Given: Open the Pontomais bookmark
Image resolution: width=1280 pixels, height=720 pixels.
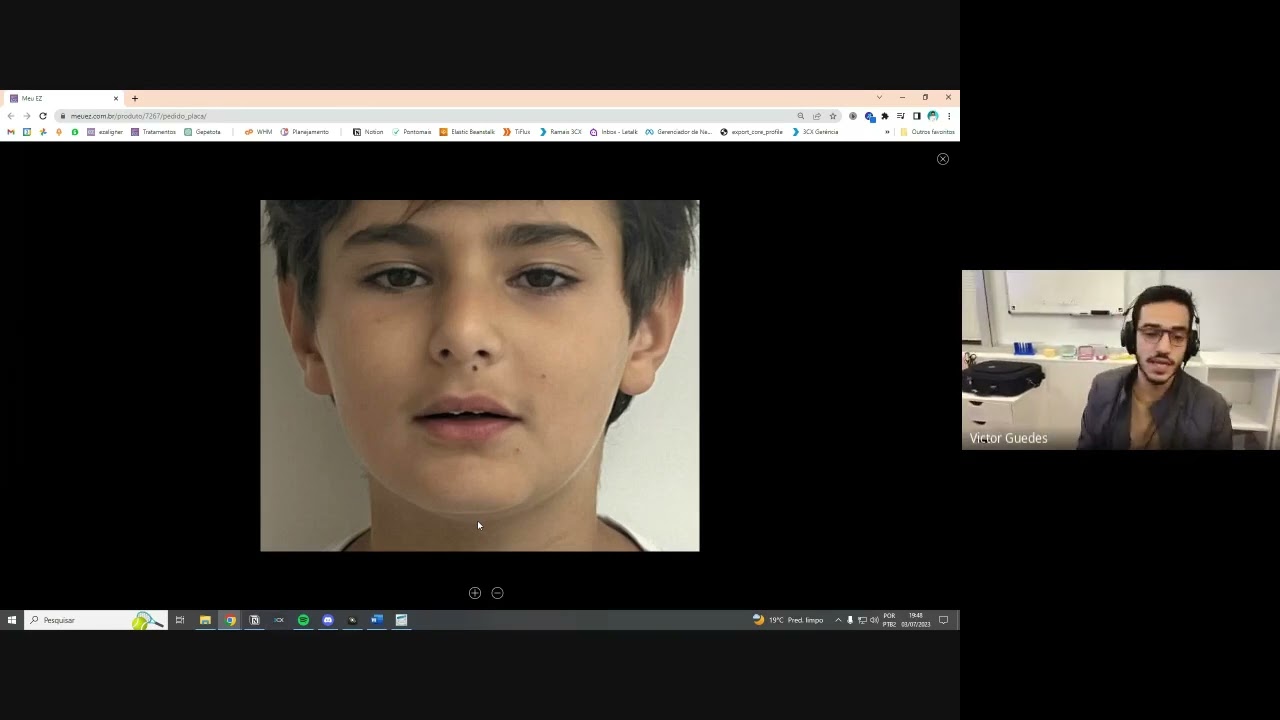Looking at the screenshot, I should click(411, 132).
